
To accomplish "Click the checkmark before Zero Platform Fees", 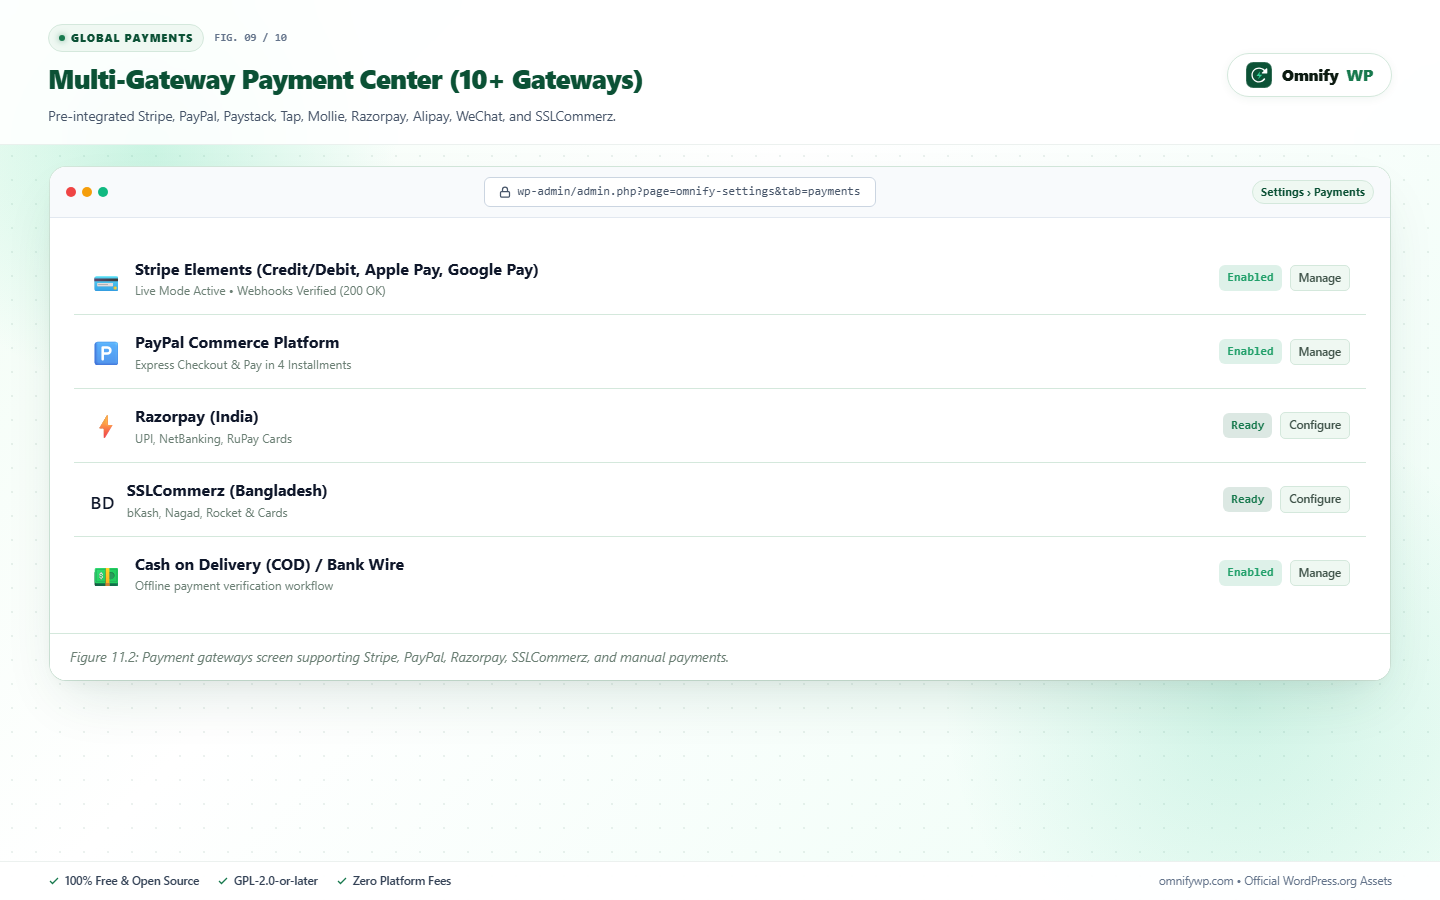I will pyautogui.click(x=342, y=881).
